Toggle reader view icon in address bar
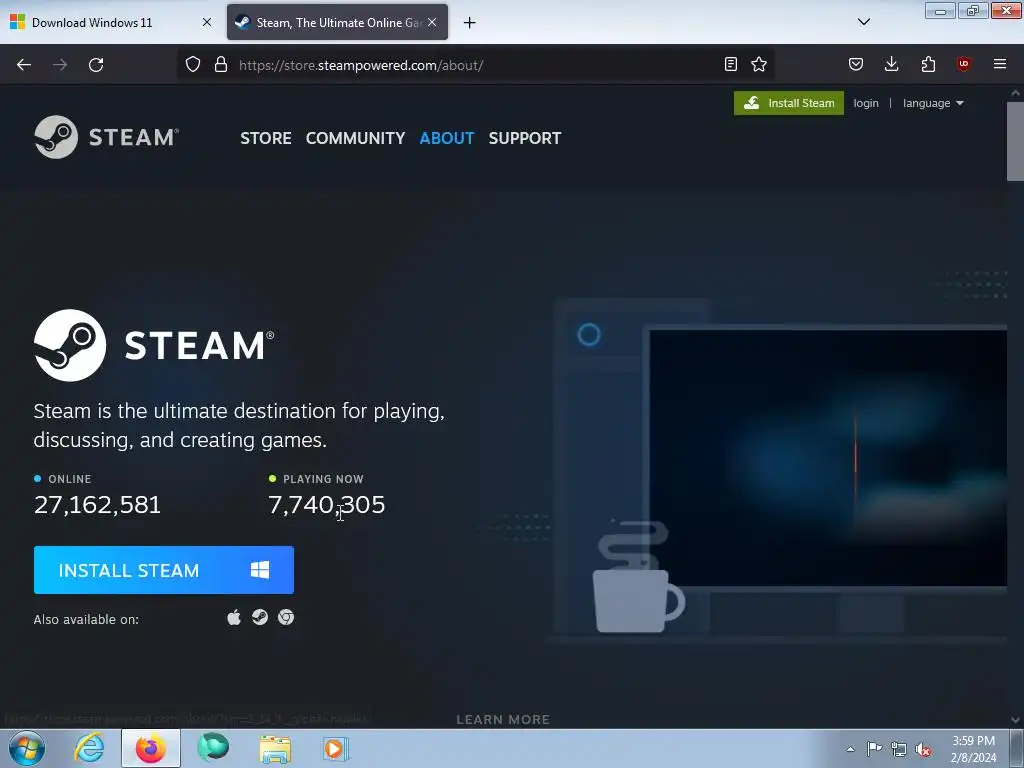1024x768 pixels. tap(731, 64)
